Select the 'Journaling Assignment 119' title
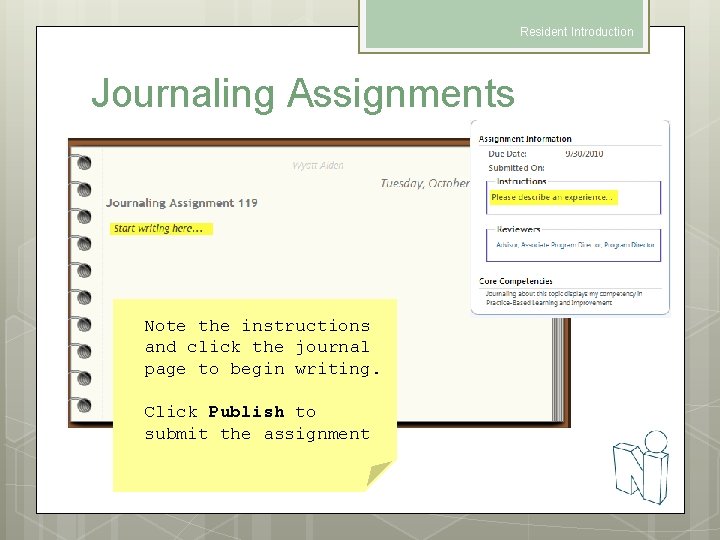720x540 pixels. point(182,203)
